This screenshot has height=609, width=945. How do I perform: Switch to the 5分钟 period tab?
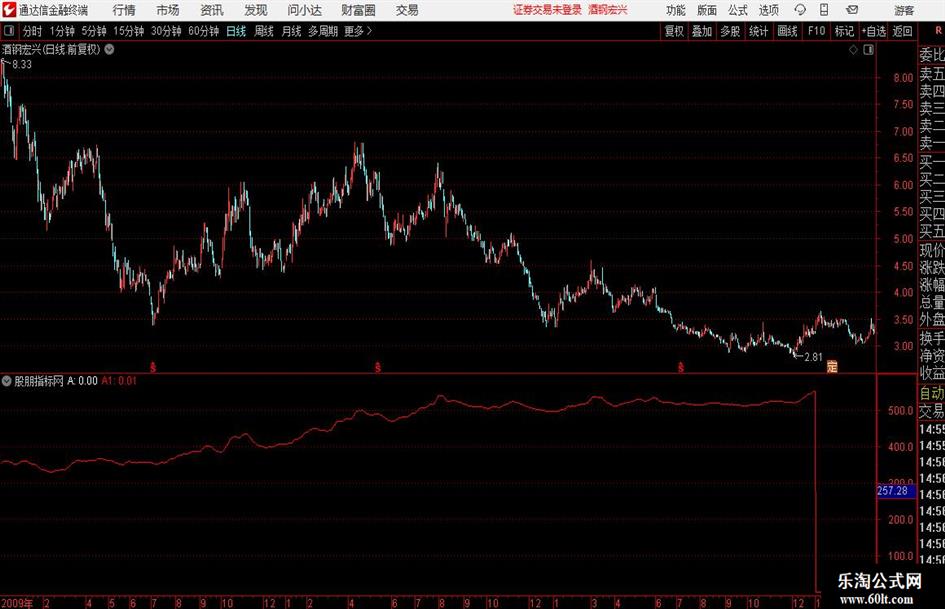pyautogui.click(x=93, y=31)
